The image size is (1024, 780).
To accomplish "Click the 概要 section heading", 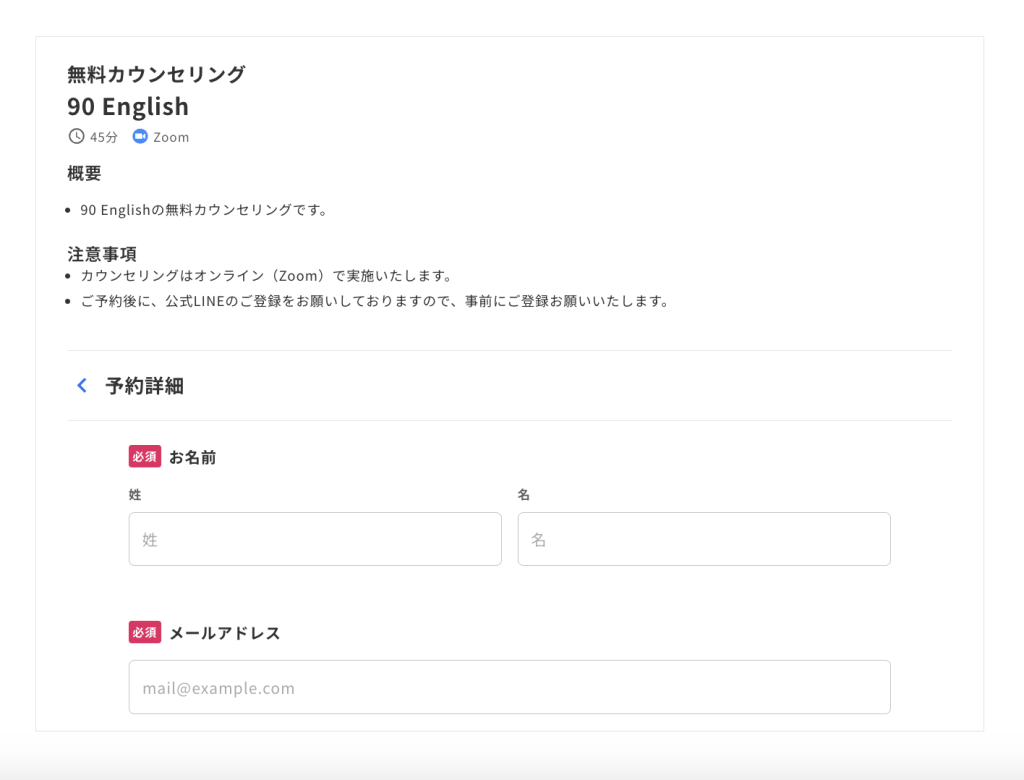I will tap(84, 174).
